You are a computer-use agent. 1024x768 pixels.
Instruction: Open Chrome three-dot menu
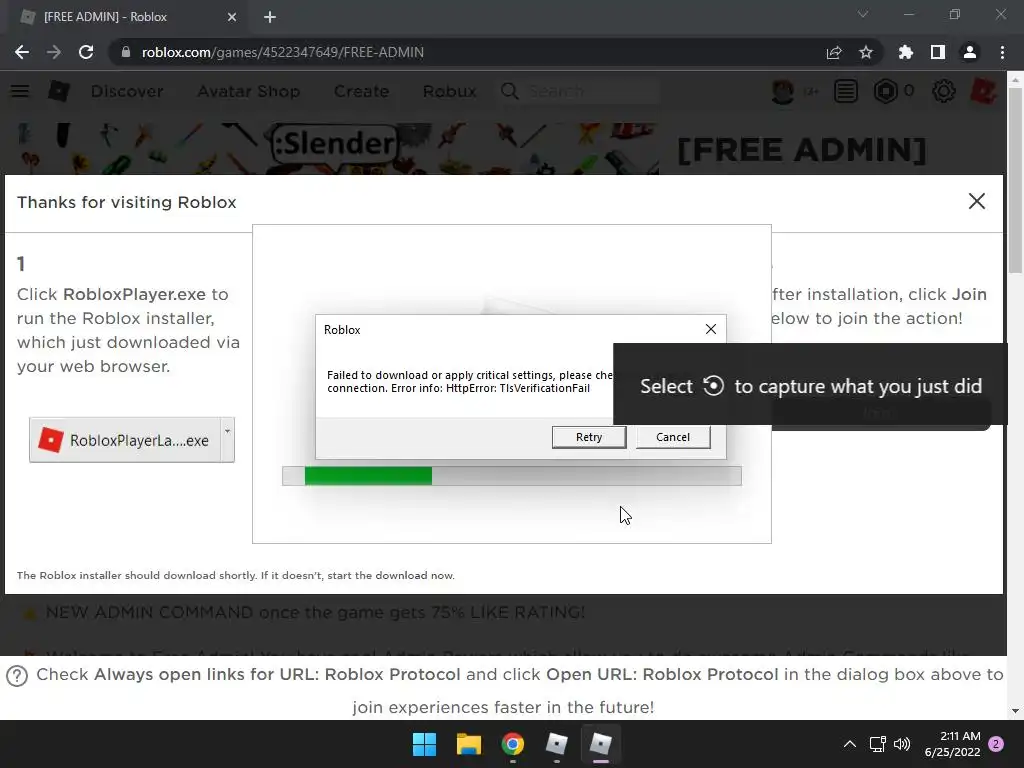pyautogui.click(x=1002, y=52)
